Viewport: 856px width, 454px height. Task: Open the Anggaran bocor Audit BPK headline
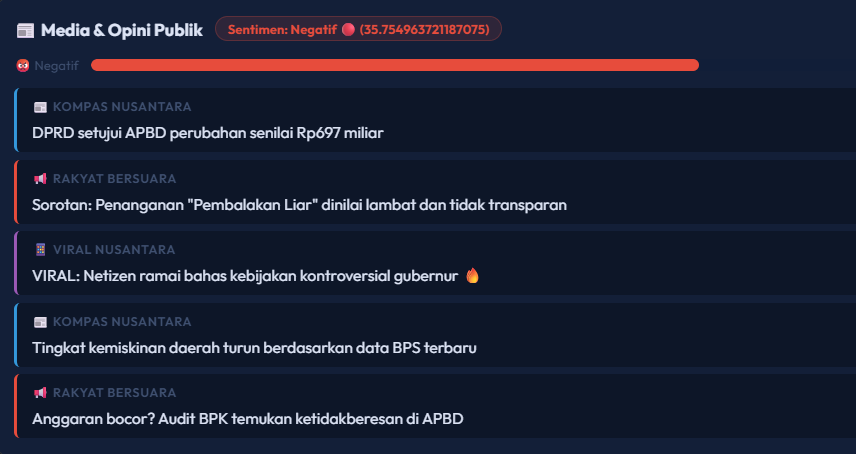248,419
